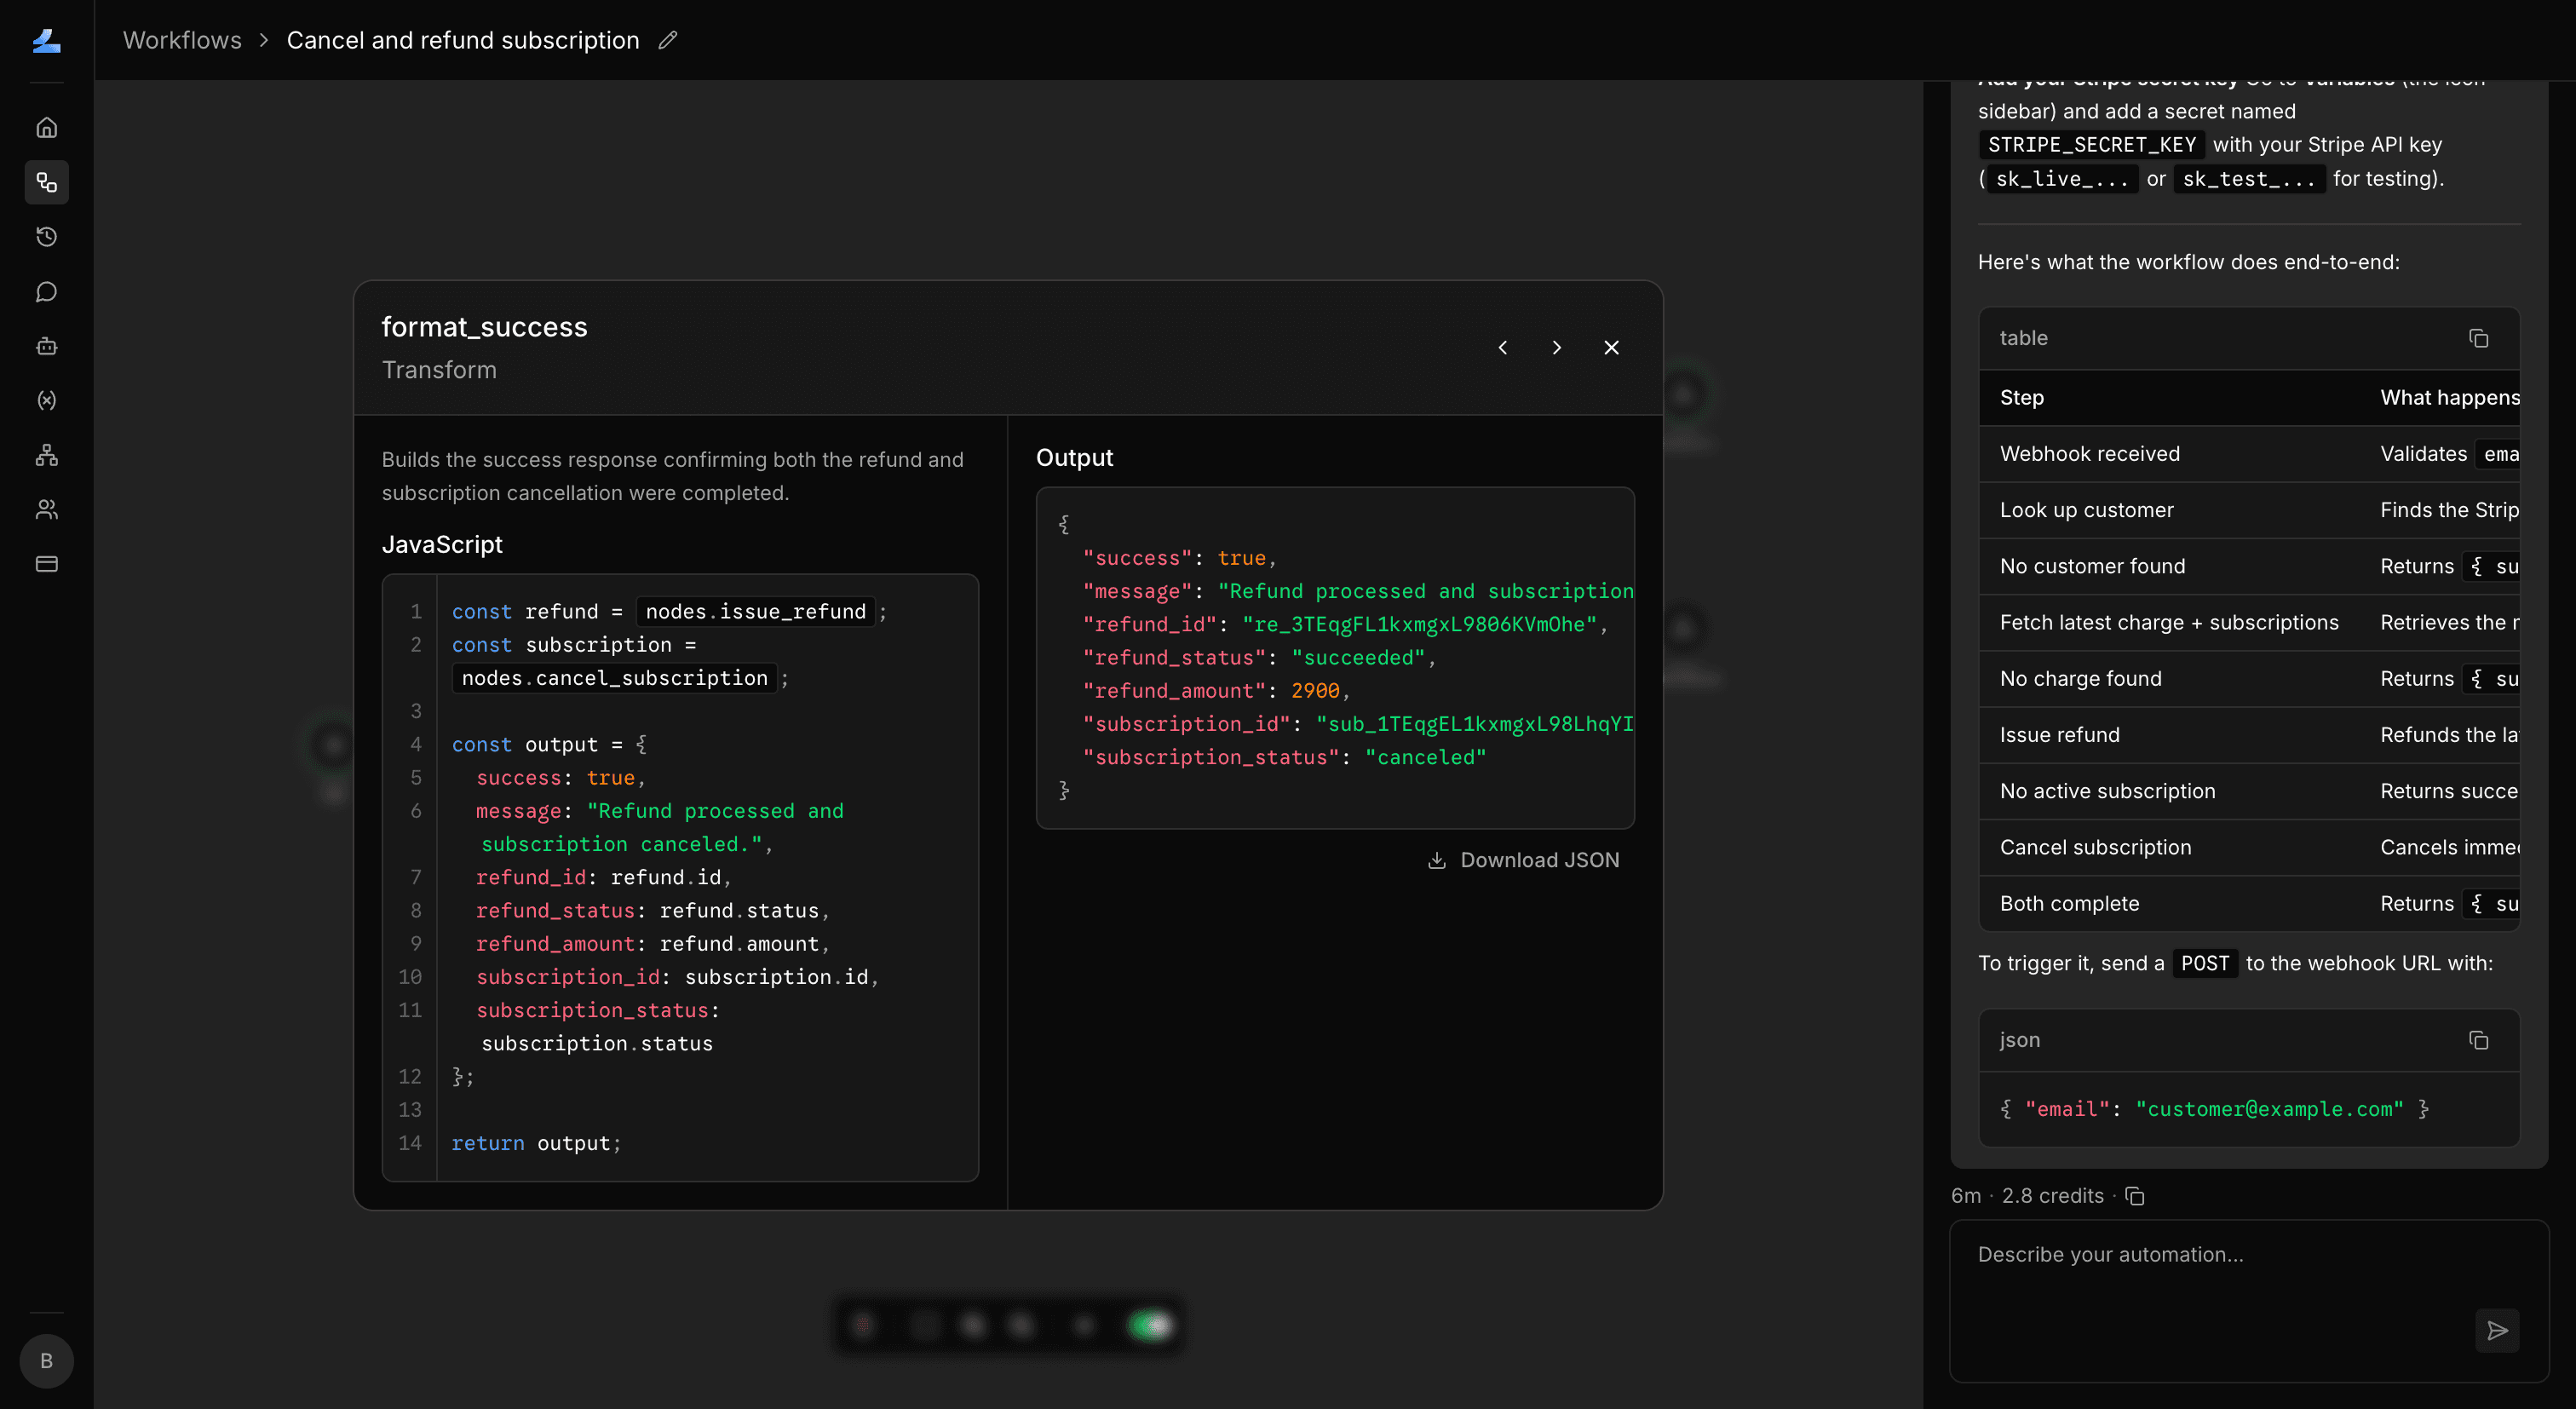Click the Workflows breadcrumb link

(182, 40)
